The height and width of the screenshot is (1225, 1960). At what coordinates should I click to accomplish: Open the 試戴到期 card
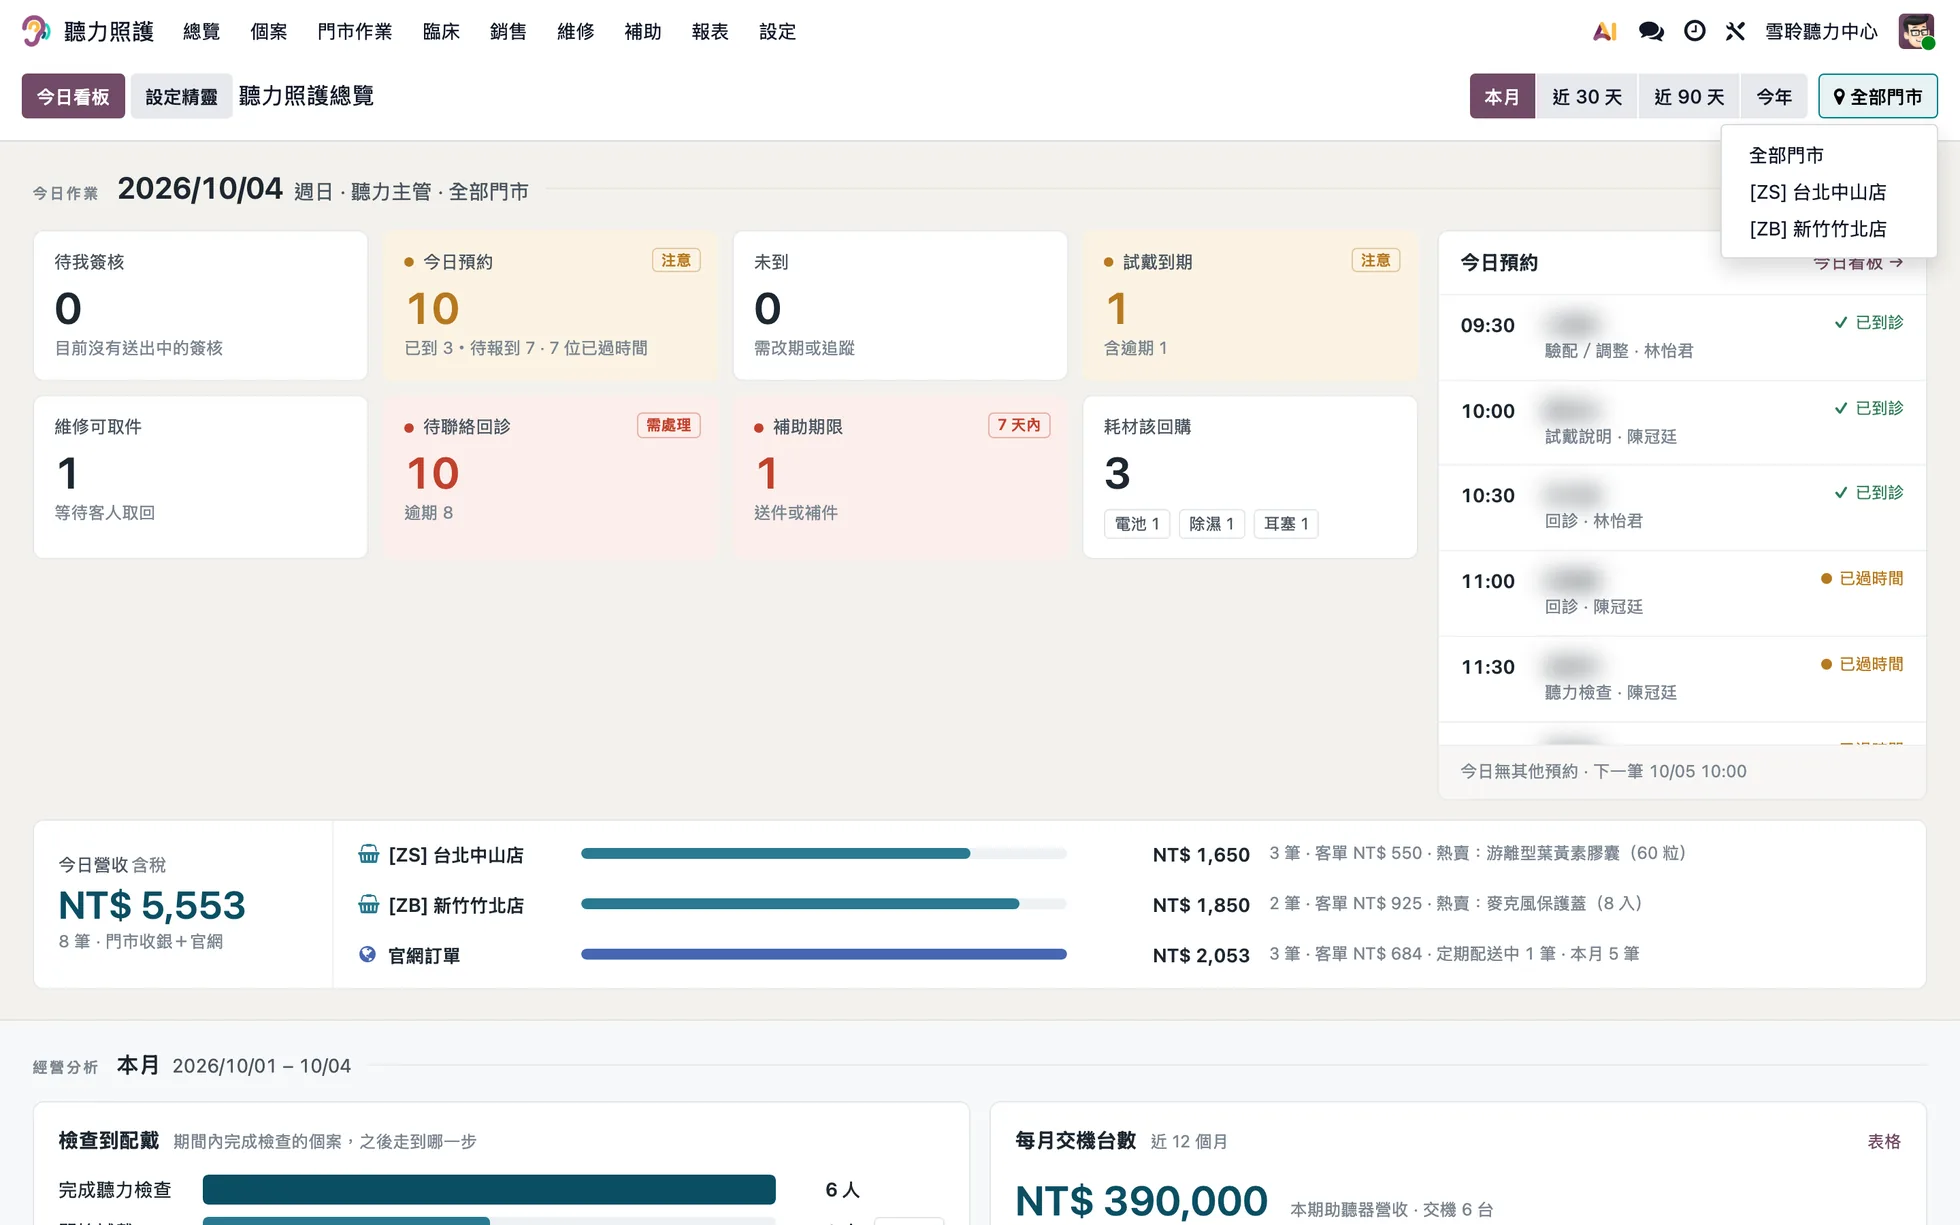tap(1250, 306)
